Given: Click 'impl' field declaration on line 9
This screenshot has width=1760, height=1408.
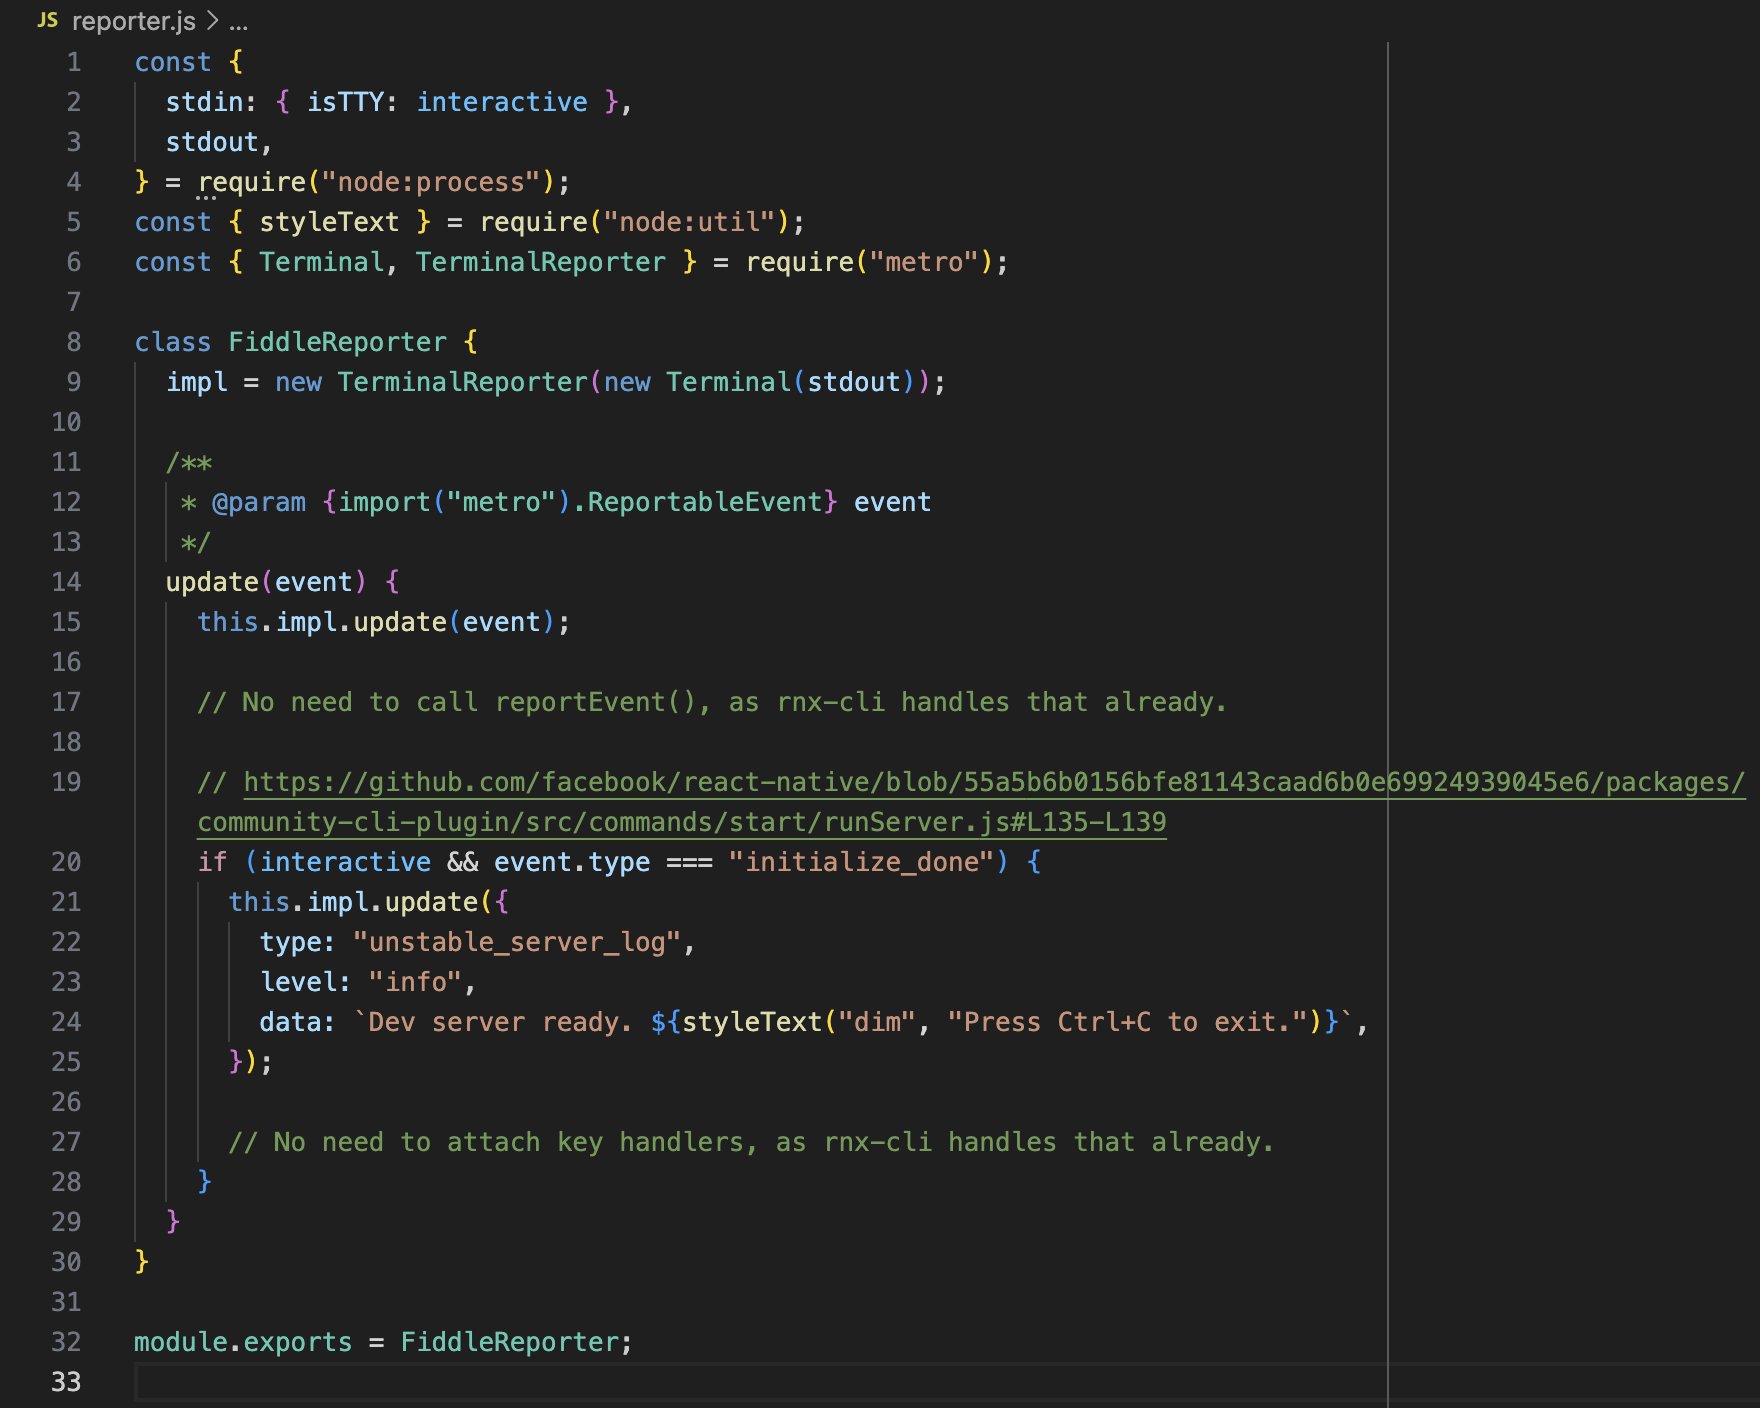Looking at the screenshot, I should click(197, 382).
